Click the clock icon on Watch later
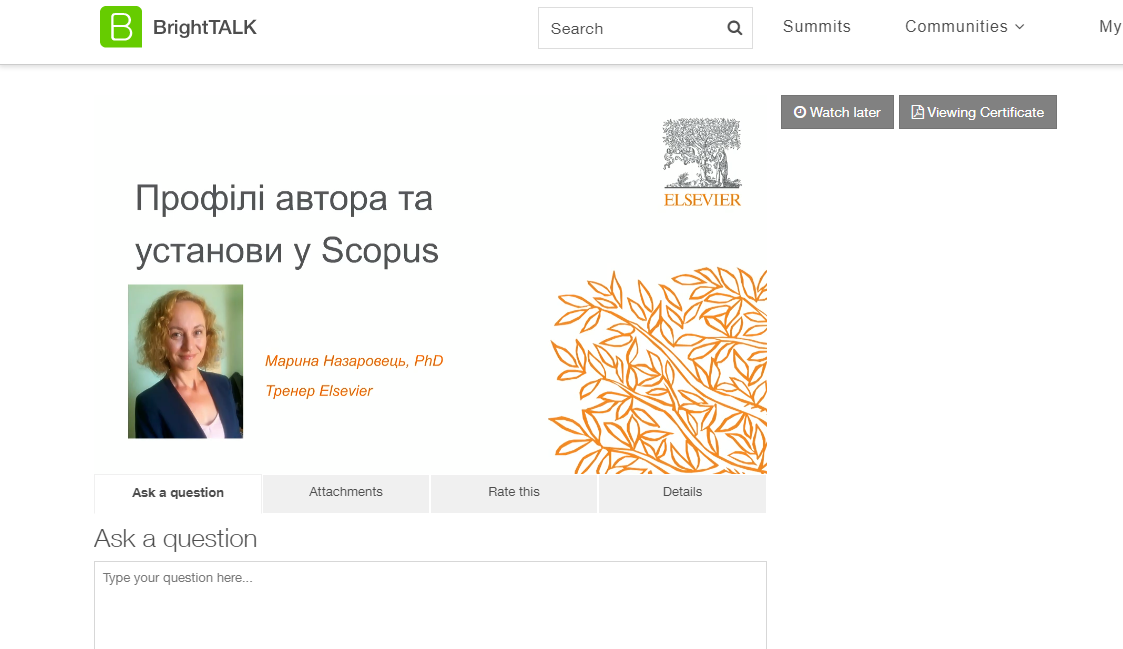This screenshot has width=1123, height=649. tap(800, 112)
